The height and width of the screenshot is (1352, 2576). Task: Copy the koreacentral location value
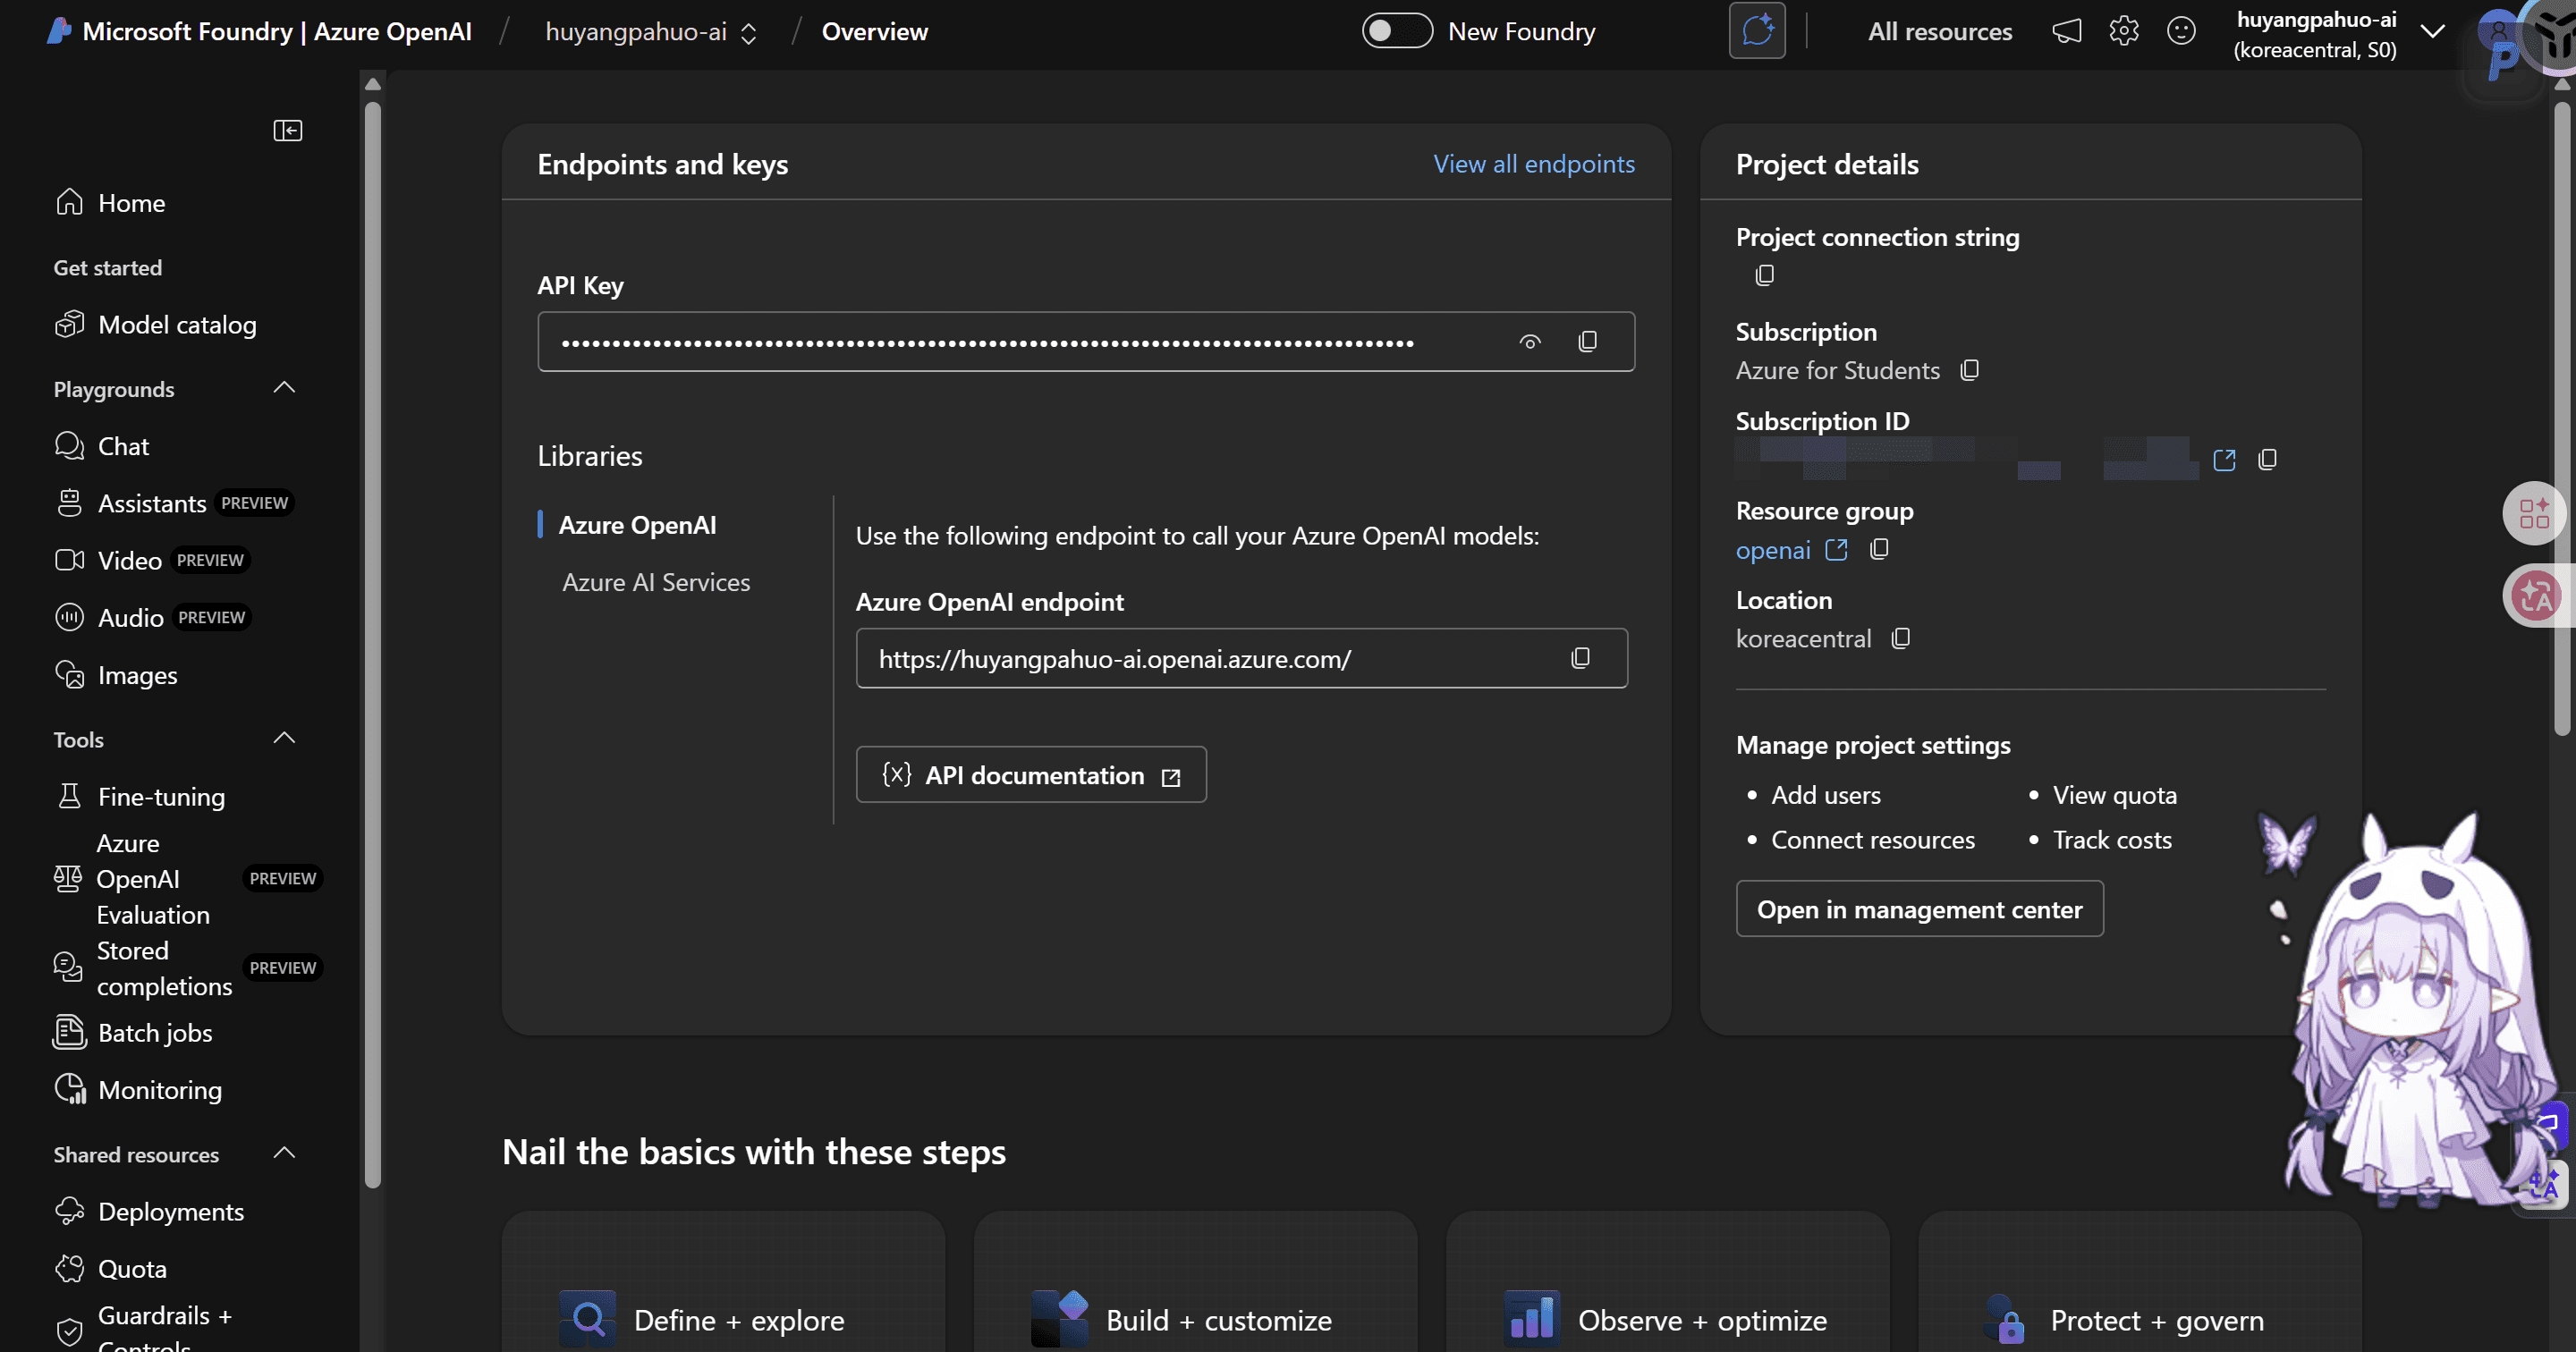[x=1901, y=638]
